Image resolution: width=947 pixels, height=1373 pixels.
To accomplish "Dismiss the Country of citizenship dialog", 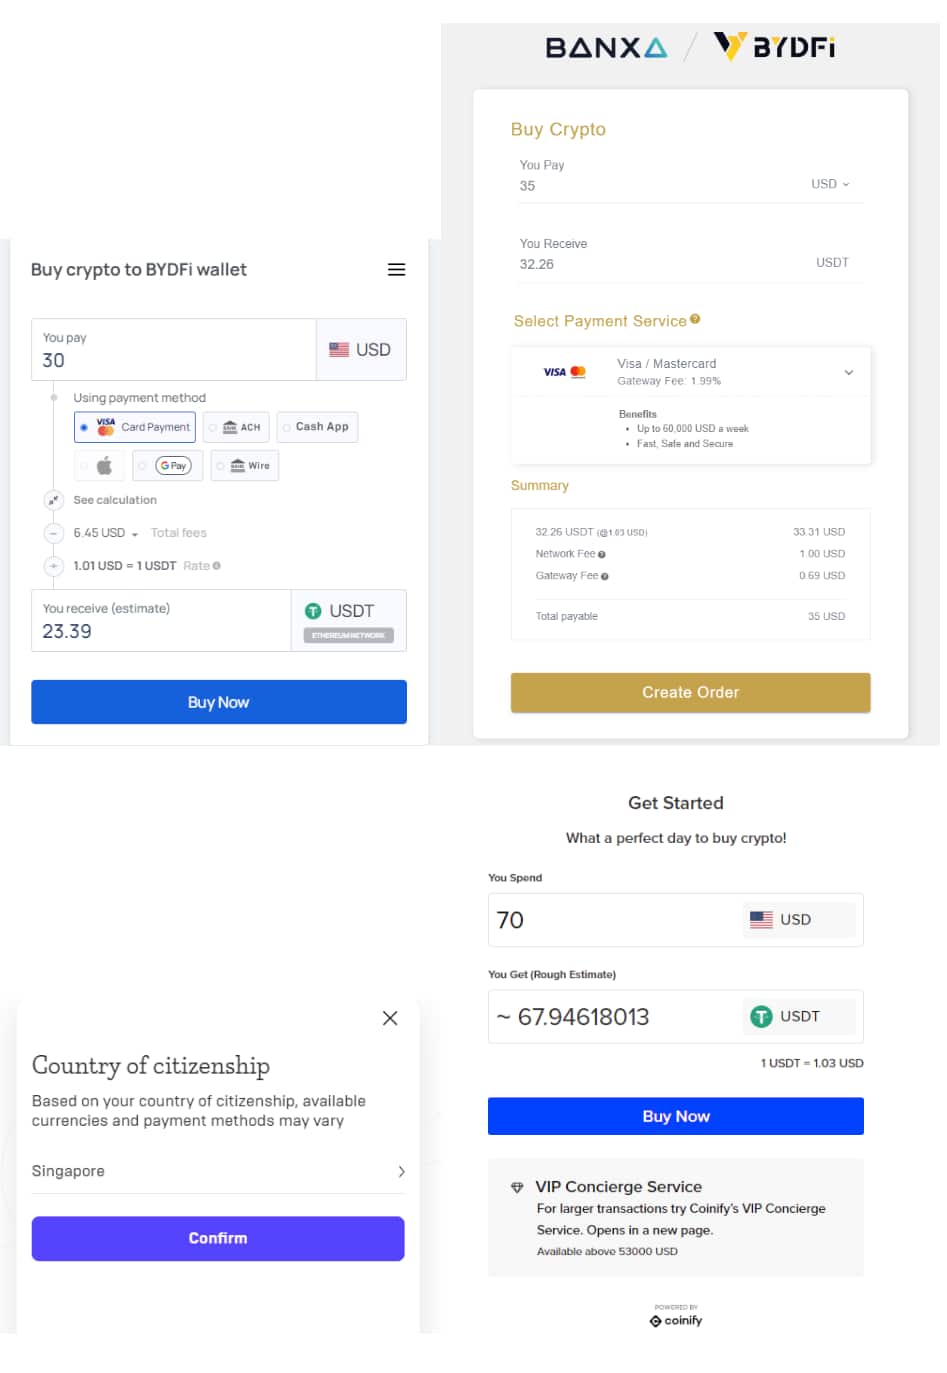I will [390, 1018].
